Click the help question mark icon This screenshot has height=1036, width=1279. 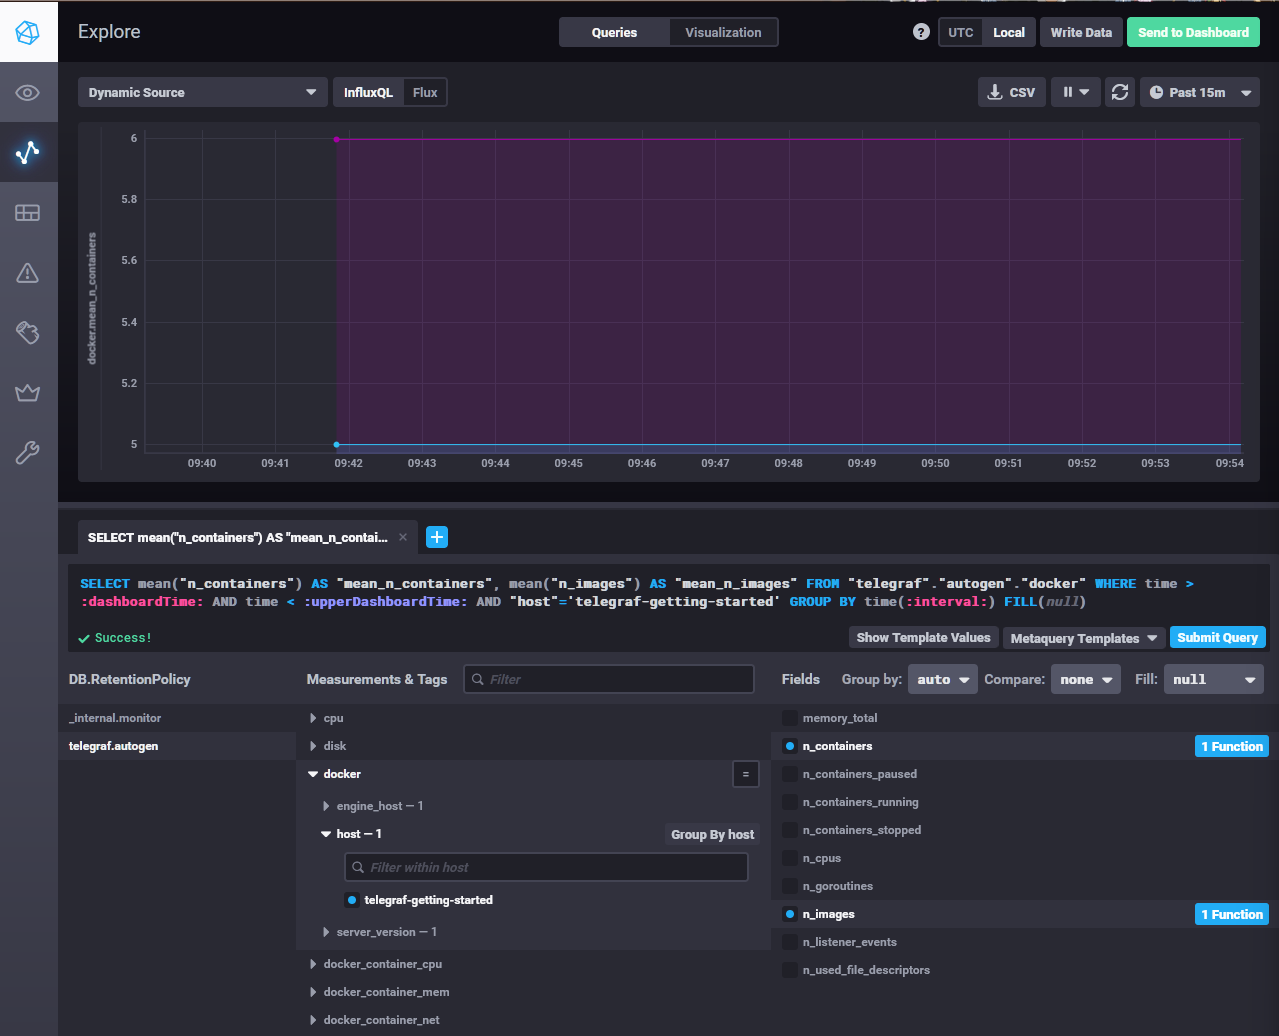tap(920, 31)
